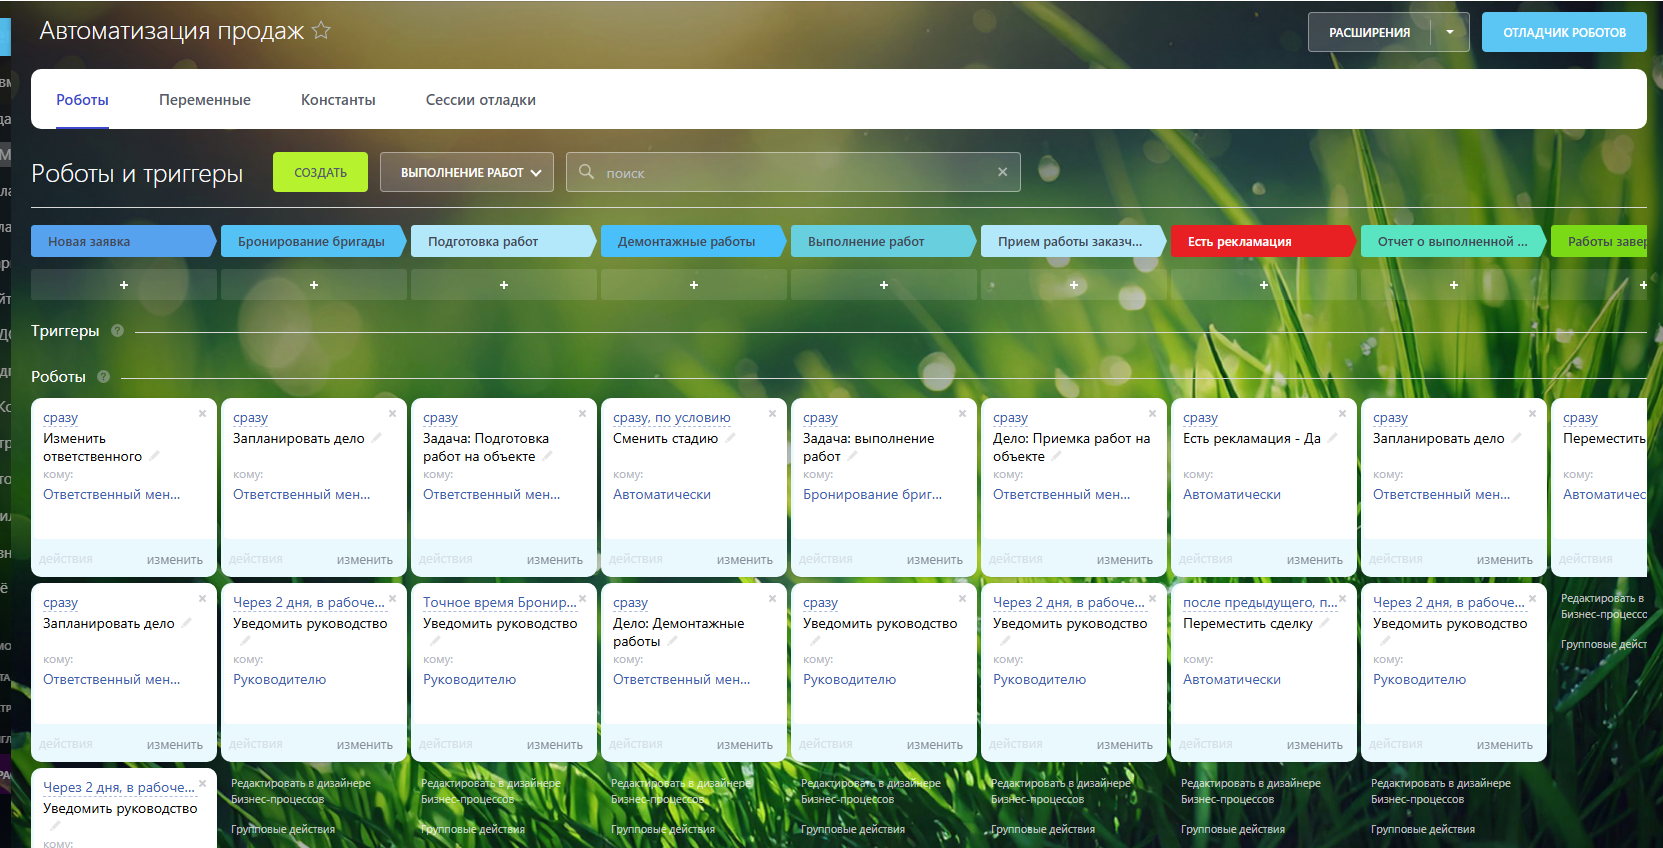
Task: Add trigger with plus under Есть рекламация
Action: pyautogui.click(x=1264, y=285)
